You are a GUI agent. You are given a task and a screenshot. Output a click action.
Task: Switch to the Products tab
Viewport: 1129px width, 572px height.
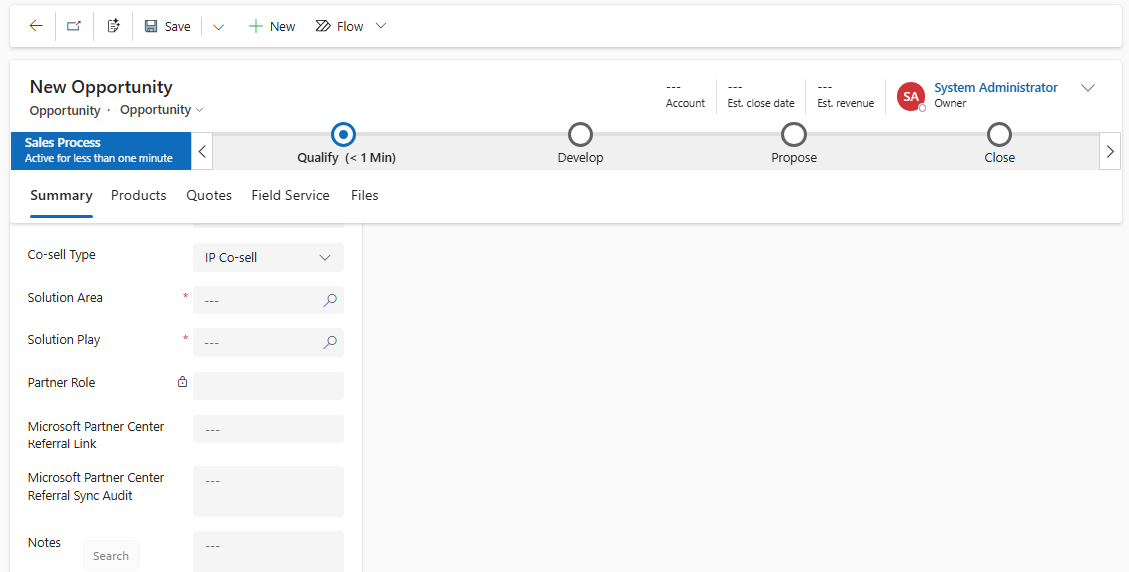(x=139, y=195)
